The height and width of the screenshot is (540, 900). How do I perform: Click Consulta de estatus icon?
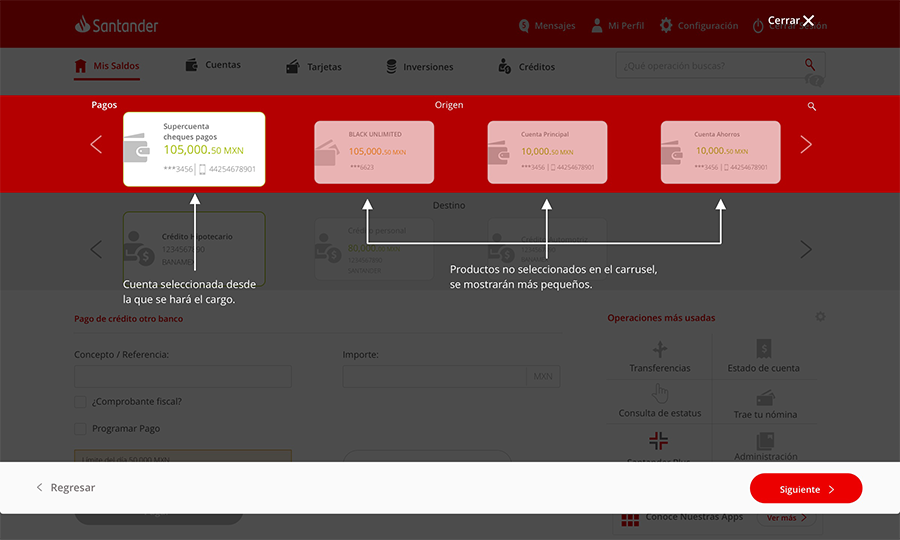click(659, 393)
